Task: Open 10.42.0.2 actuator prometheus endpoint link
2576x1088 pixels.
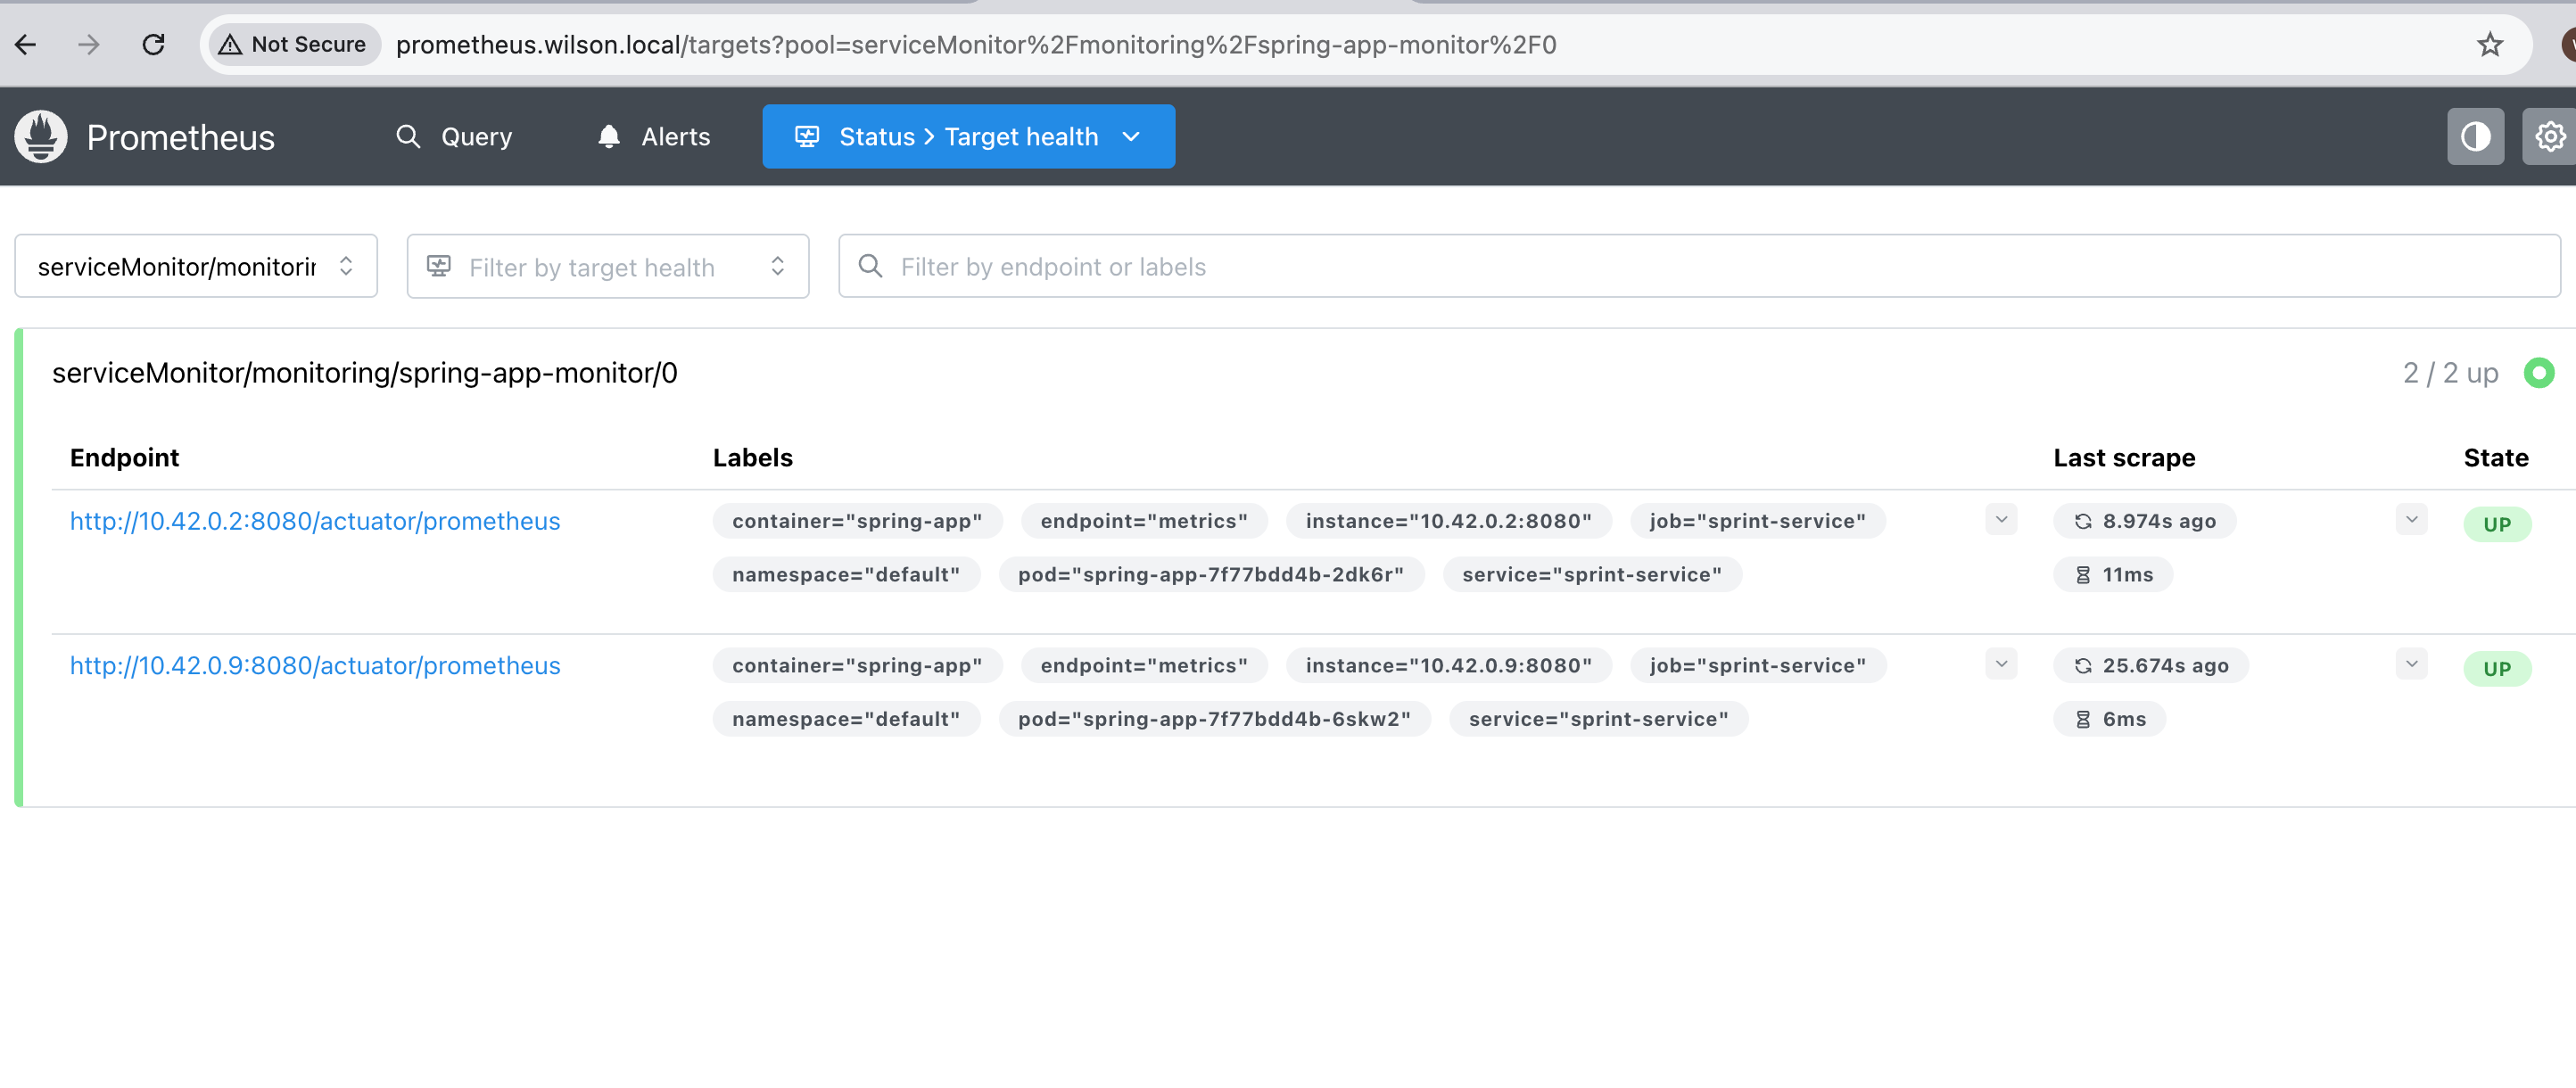Action: click(315, 521)
